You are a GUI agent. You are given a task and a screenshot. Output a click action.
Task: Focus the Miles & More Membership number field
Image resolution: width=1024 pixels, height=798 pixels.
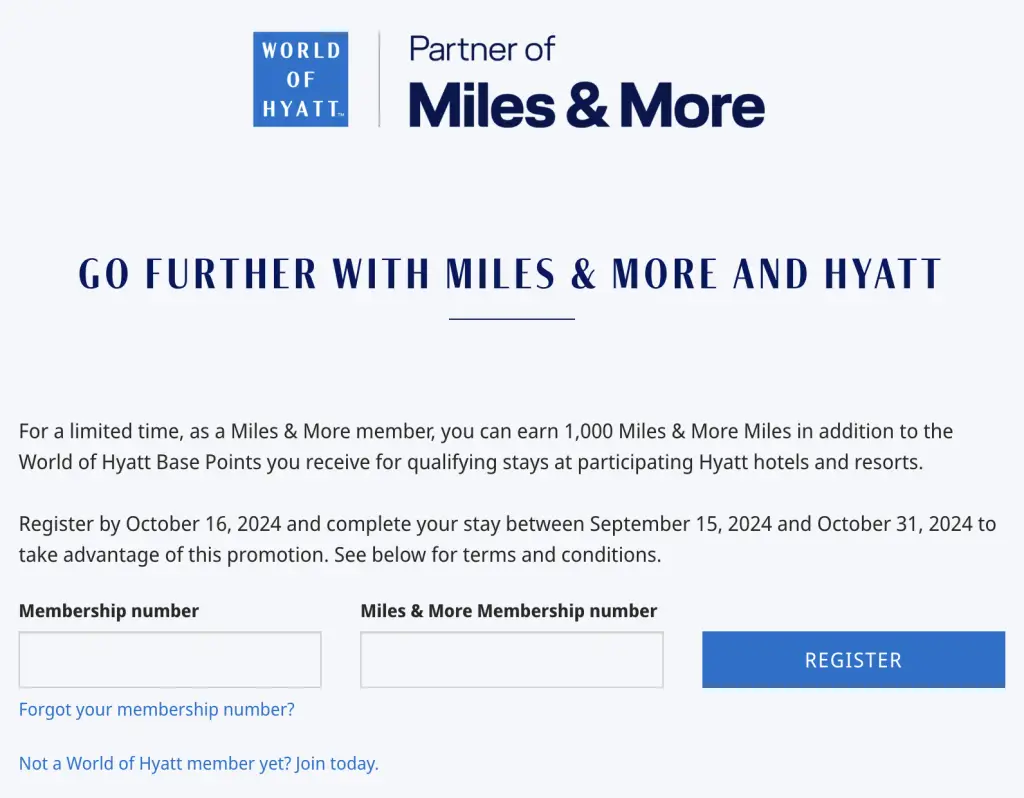click(x=511, y=659)
